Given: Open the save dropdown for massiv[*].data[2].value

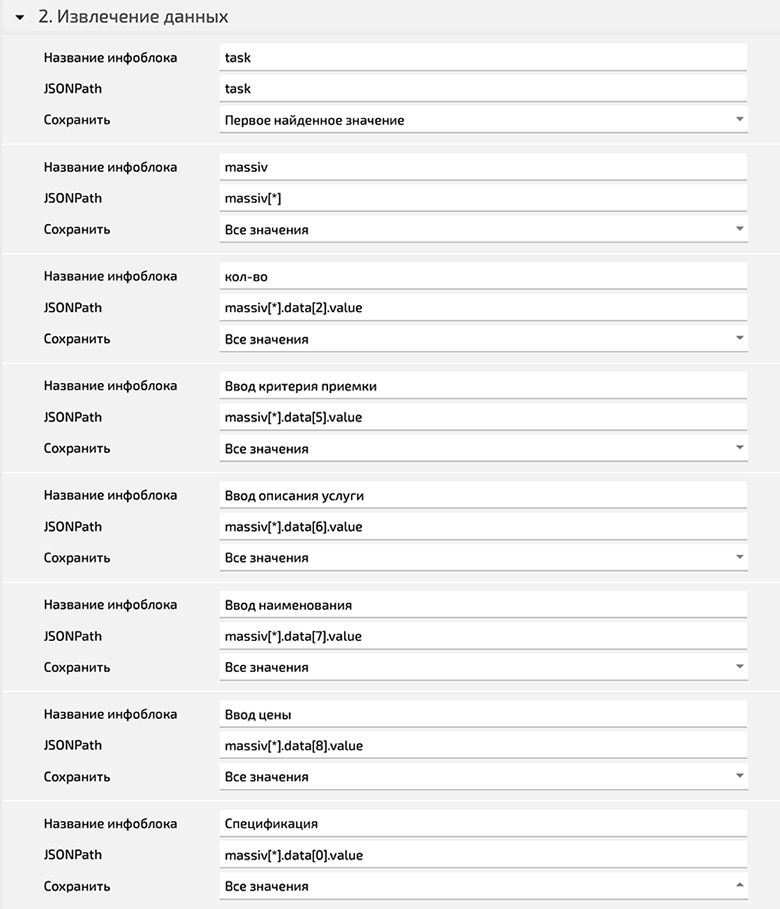Looking at the screenshot, I should (483, 339).
